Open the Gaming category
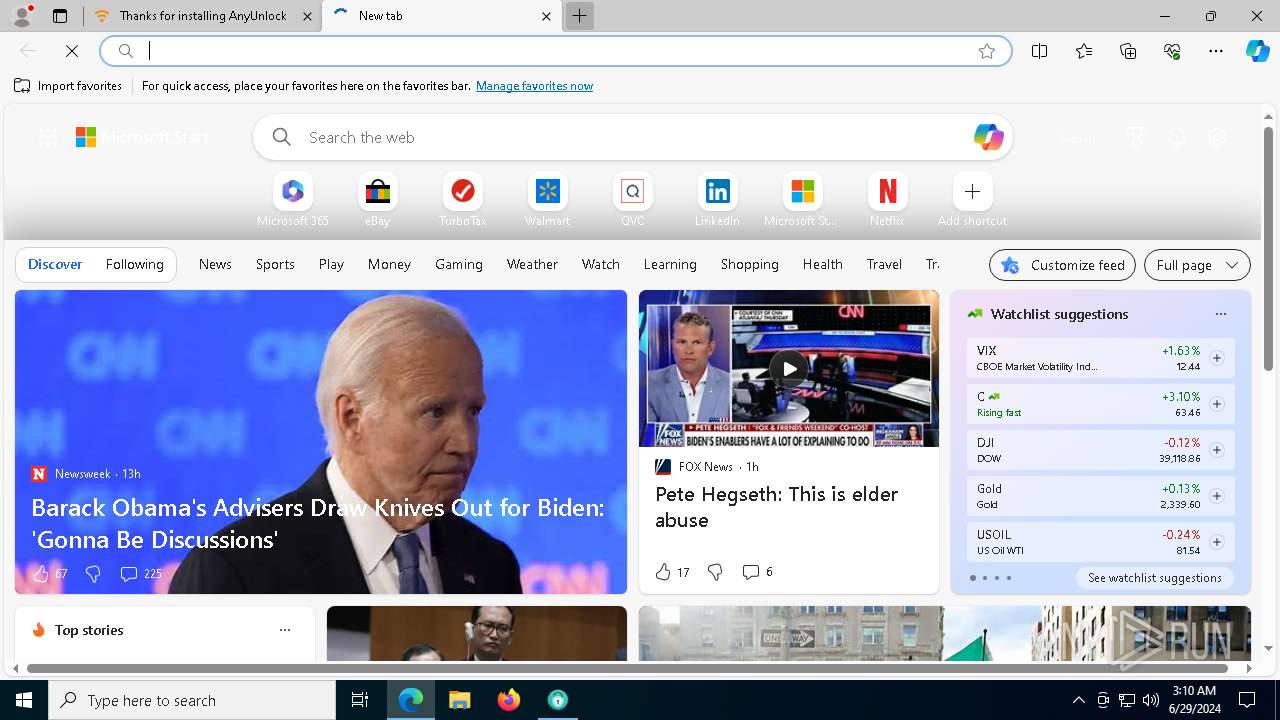The height and width of the screenshot is (720, 1280). (459, 264)
